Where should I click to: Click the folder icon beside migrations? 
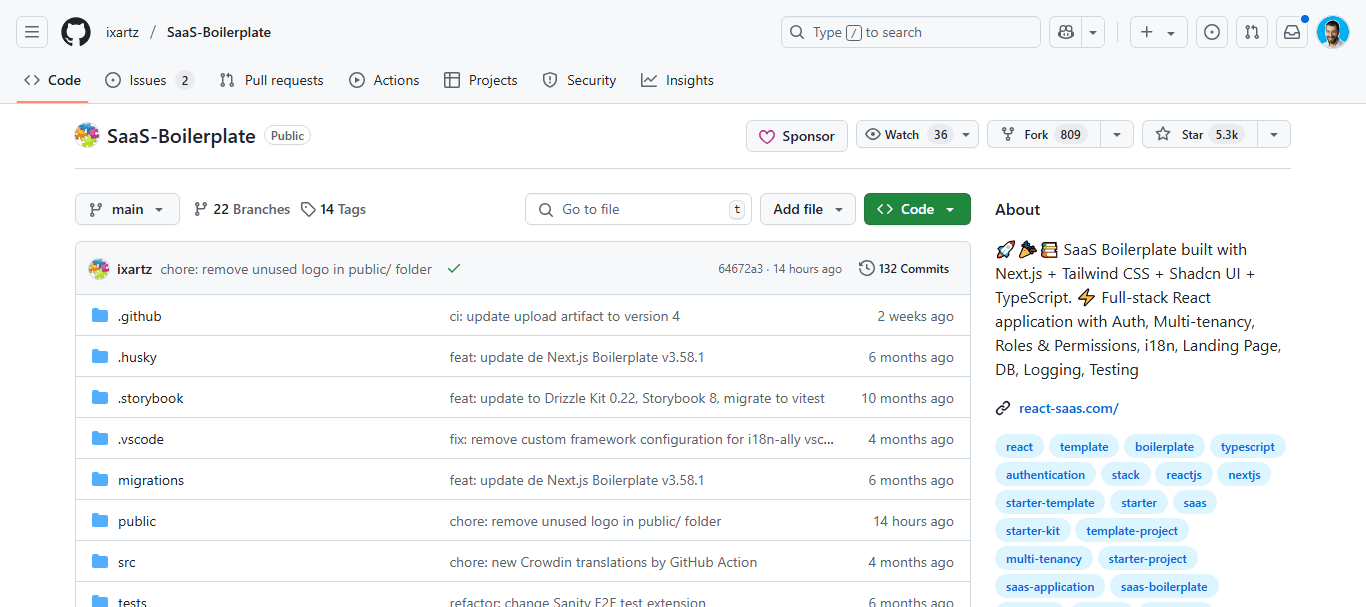[100, 480]
